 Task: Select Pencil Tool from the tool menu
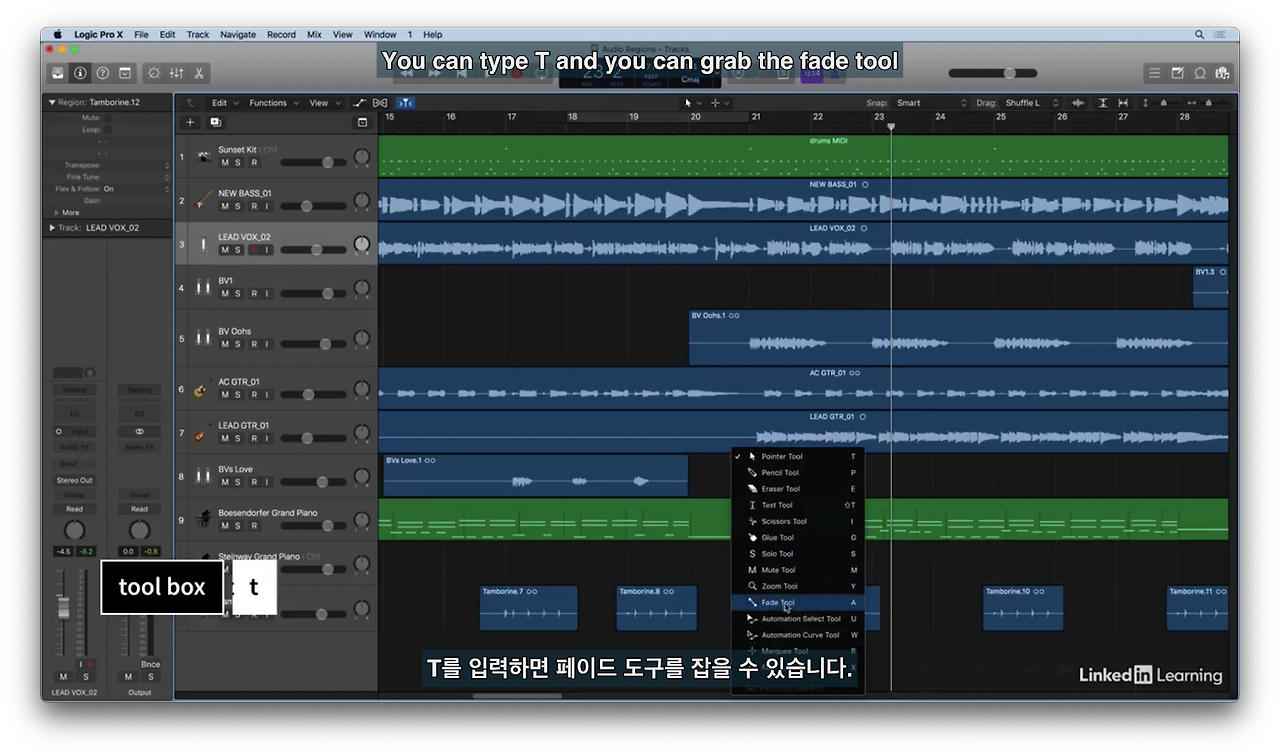click(798, 473)
